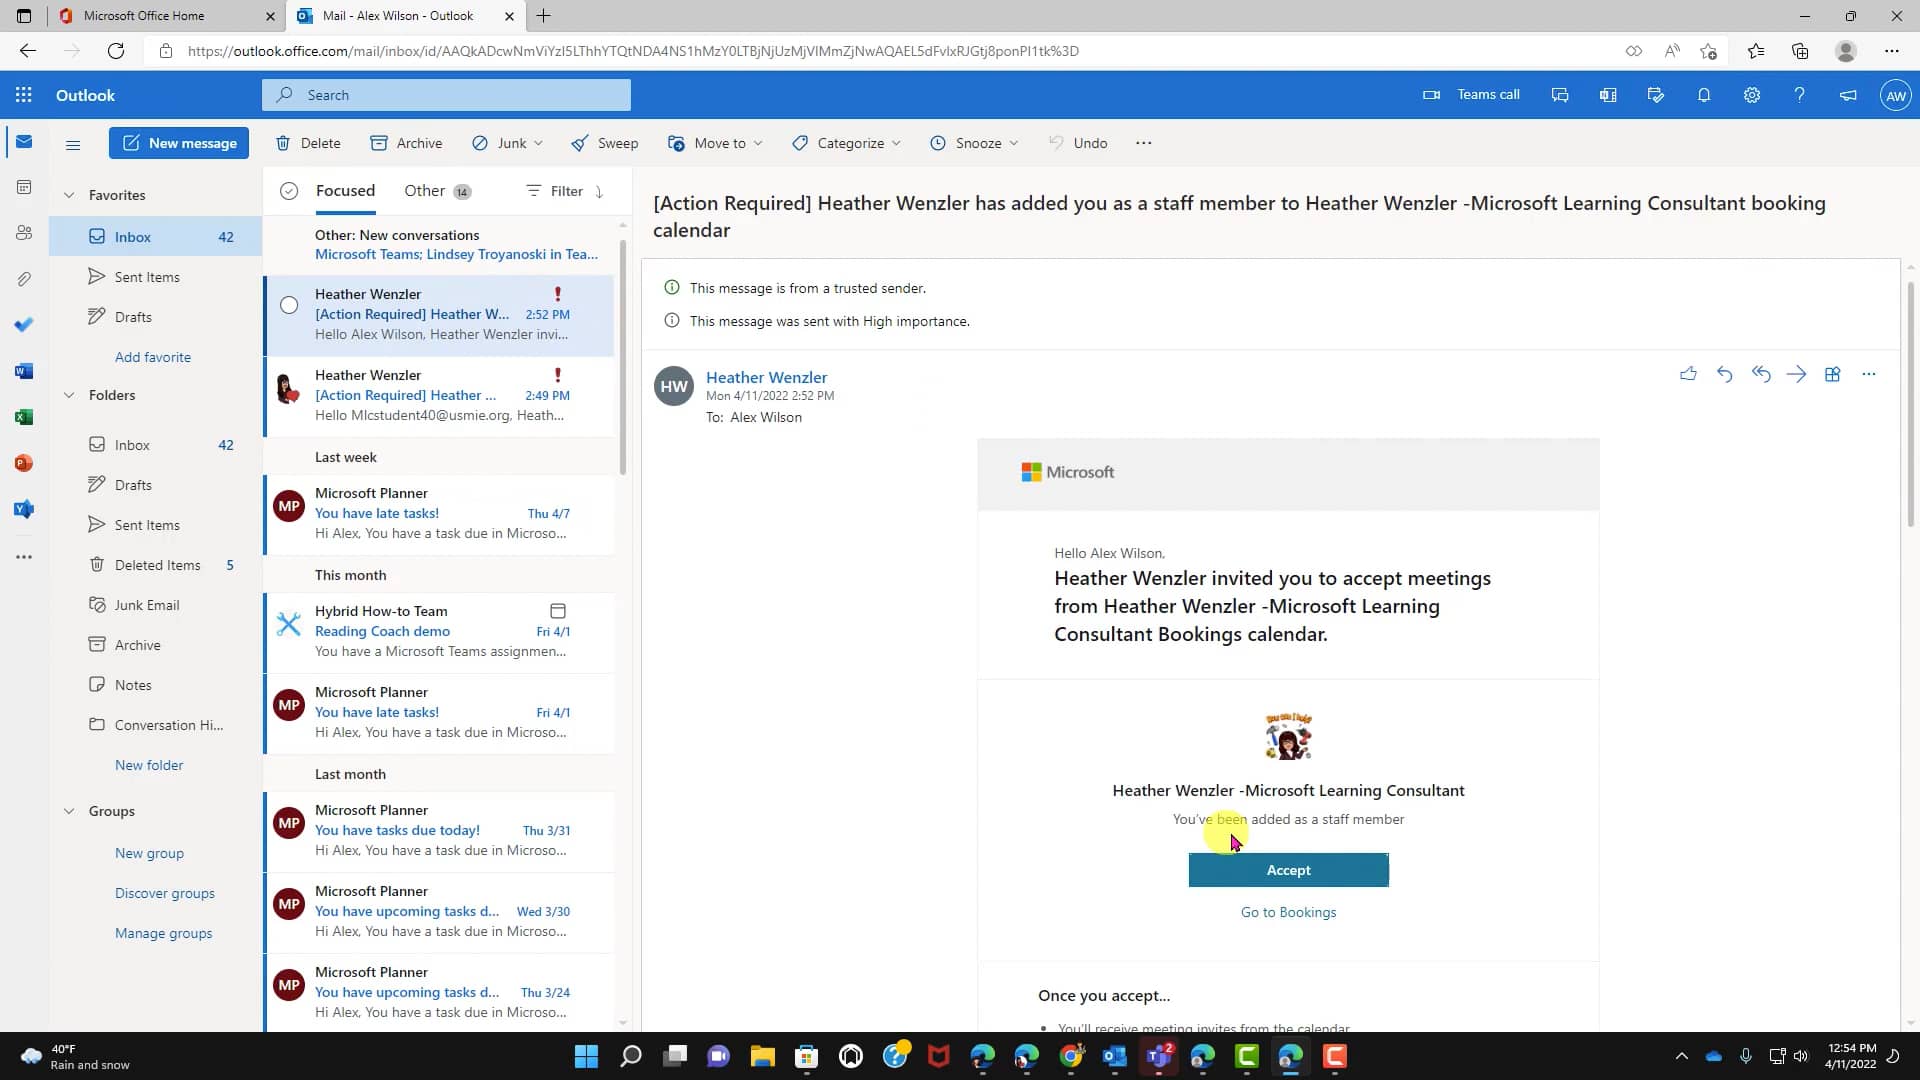
Task: Click inside the Outlook Search box
Action: pos(446,95)
